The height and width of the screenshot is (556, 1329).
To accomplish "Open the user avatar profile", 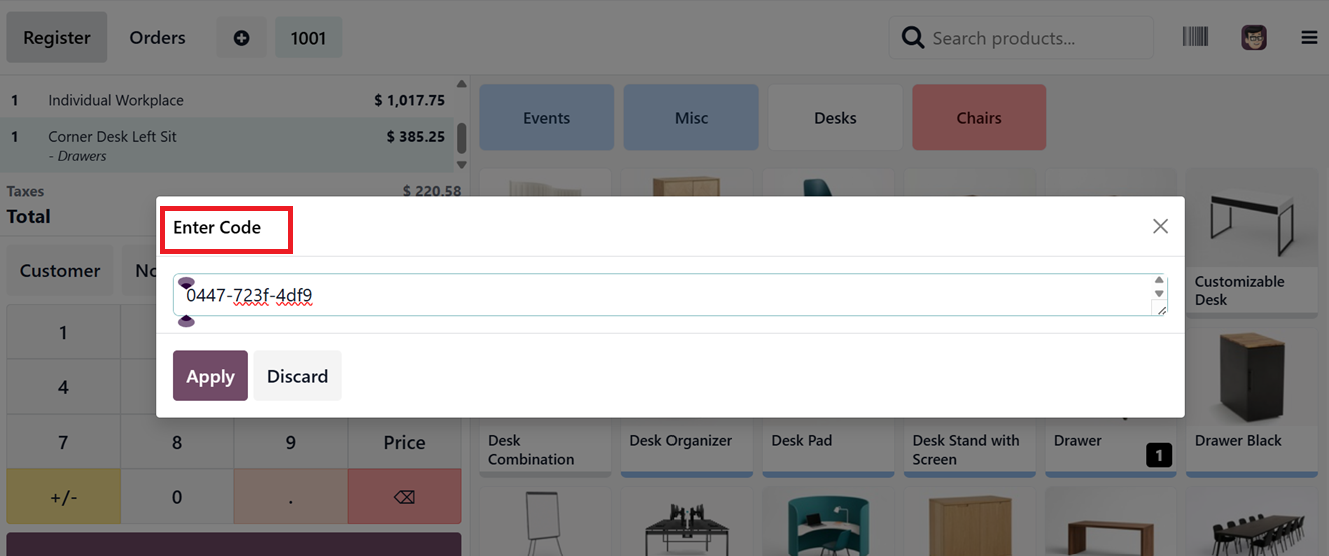I will pyautogui.click(x=1254, y=38).
